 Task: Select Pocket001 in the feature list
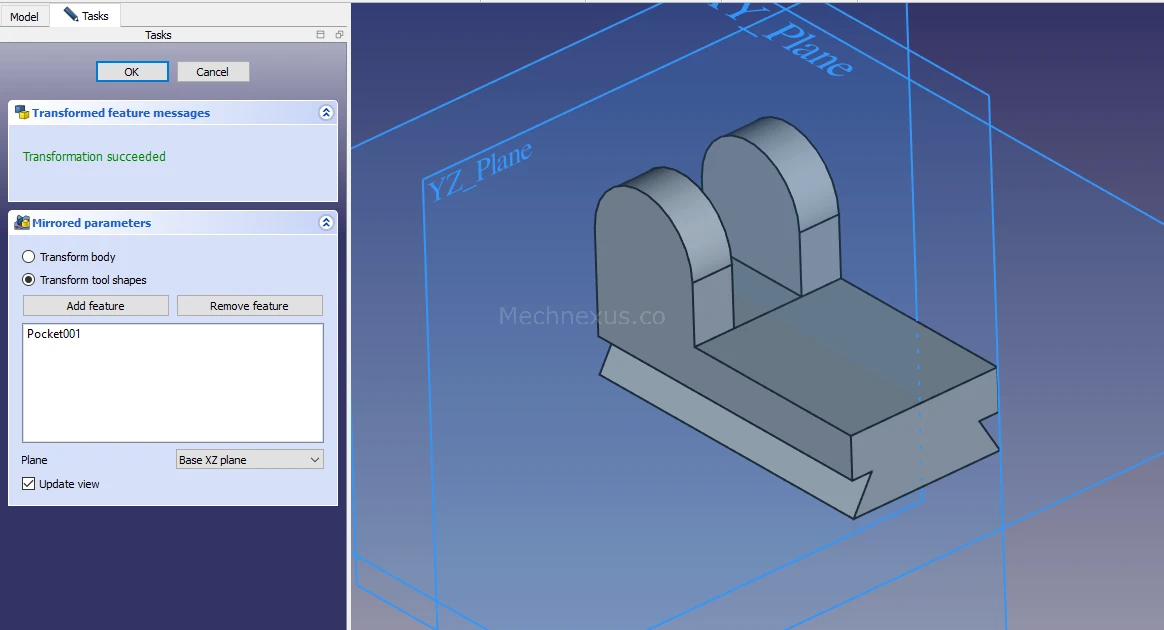coord(54,334)
